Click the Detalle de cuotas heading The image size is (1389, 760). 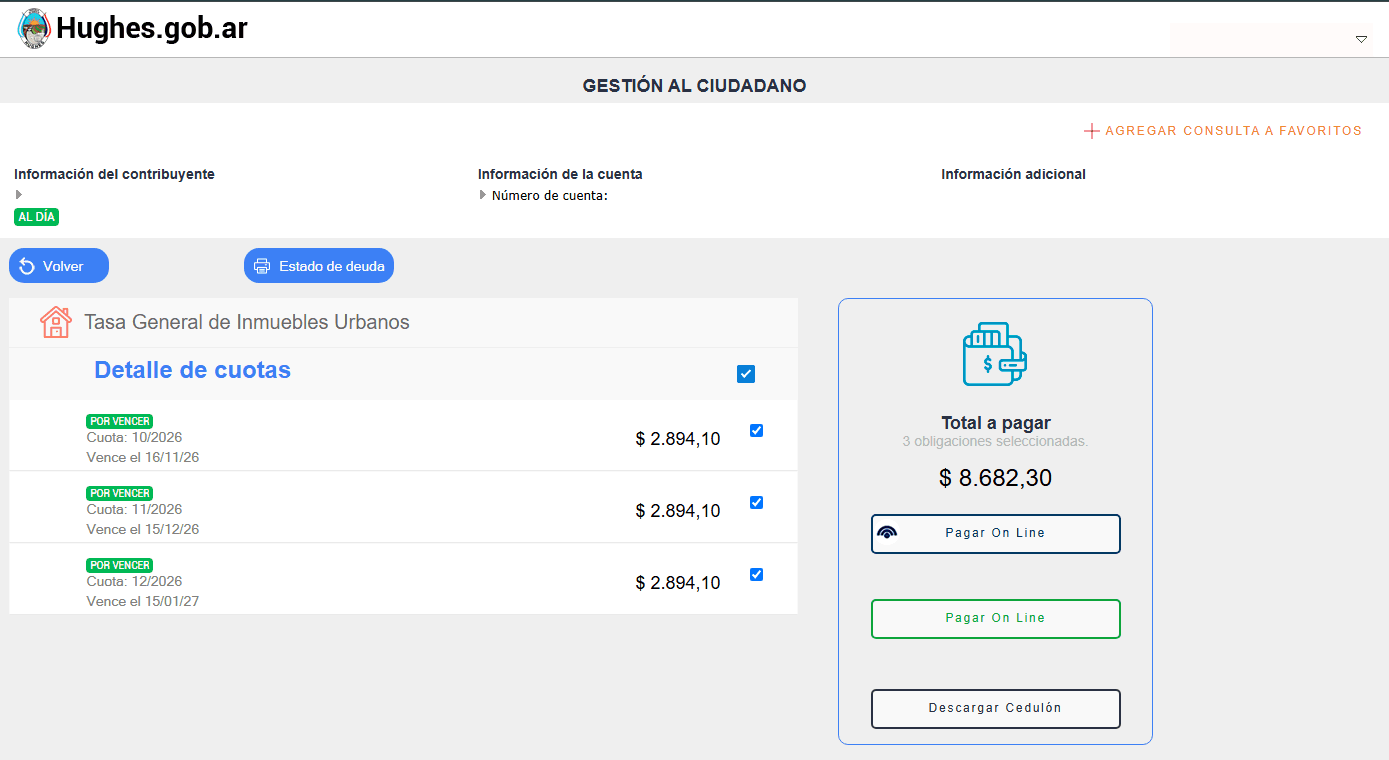(192, 370)
